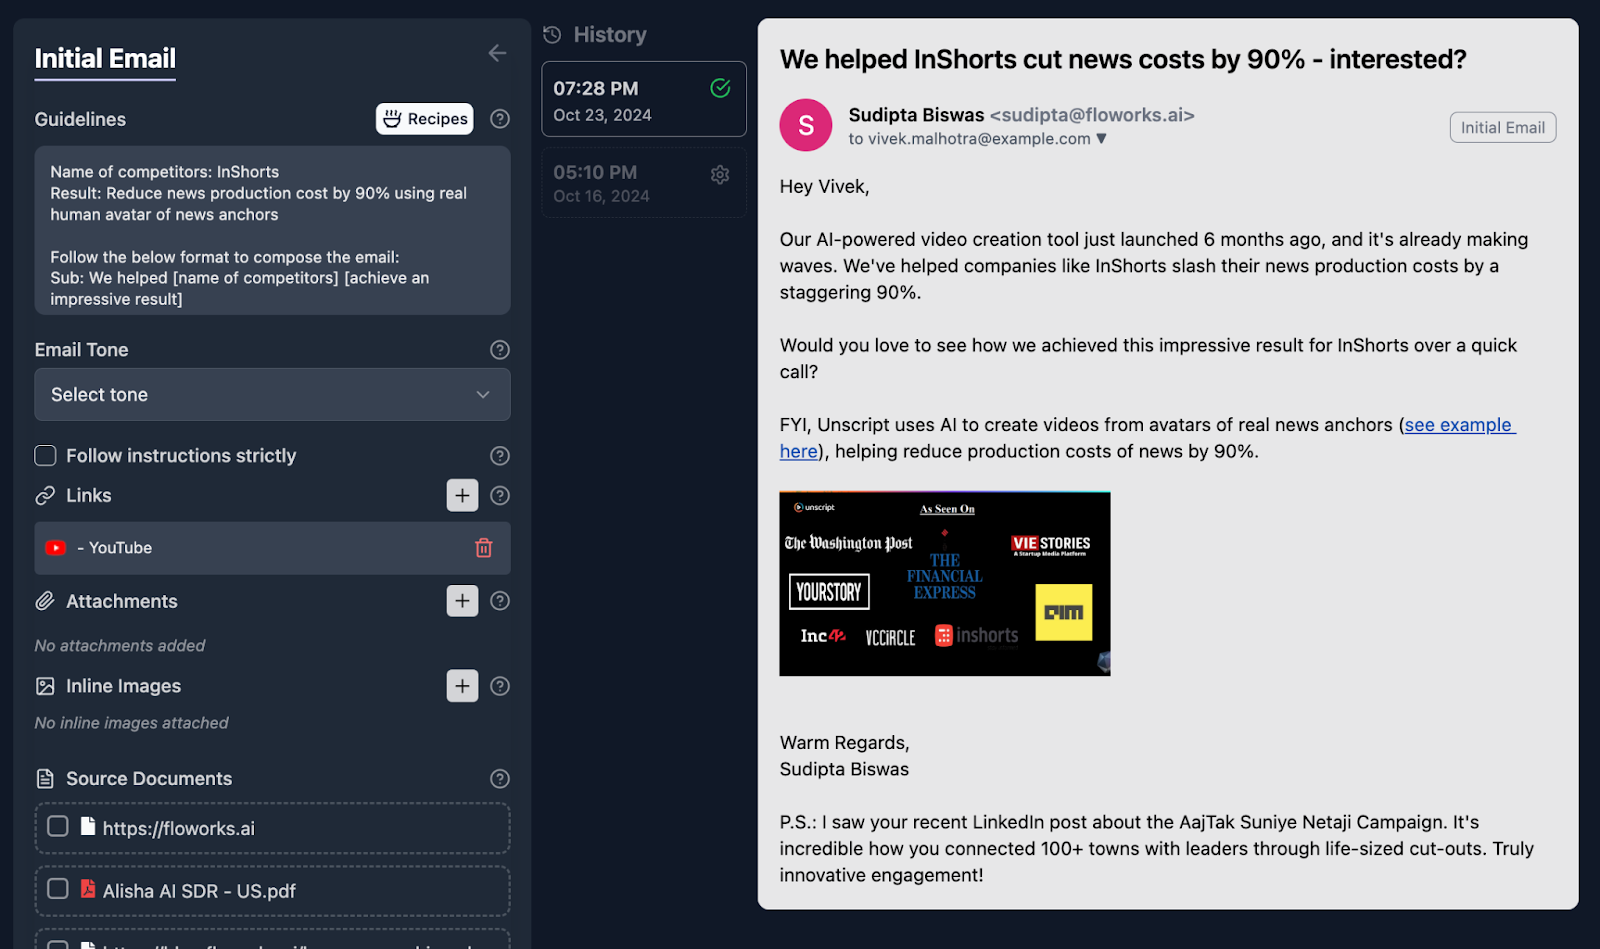The height and width of the screenshot is (949, 1600).
Task: Click the back arrow beside Initial Email
Action: click(497, 53)
